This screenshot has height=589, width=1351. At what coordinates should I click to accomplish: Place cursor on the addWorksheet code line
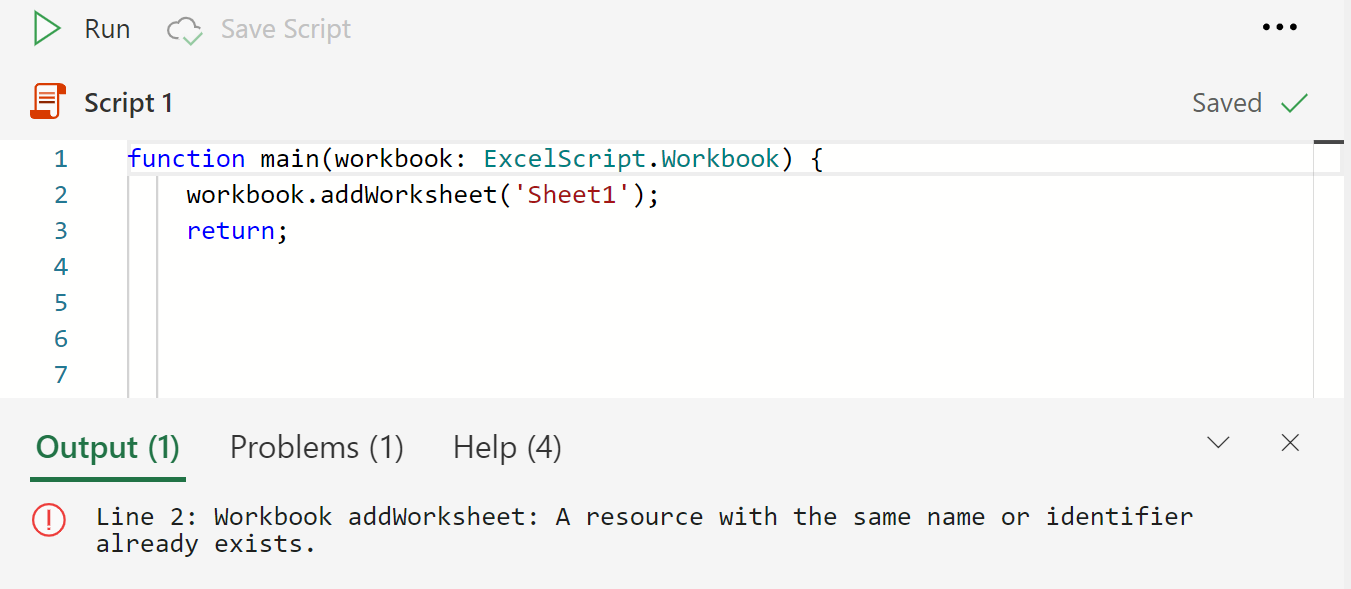click(x=420, y=194)
